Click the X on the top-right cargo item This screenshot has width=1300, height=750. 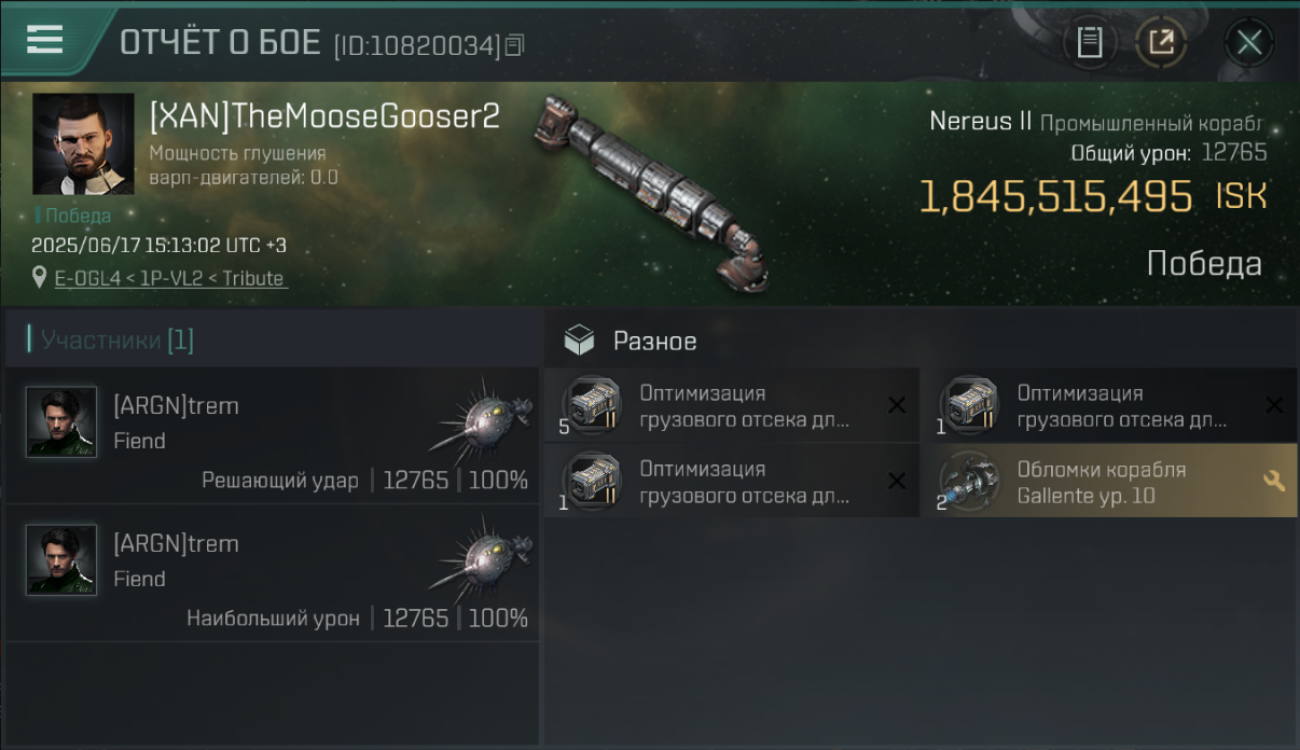click(x=1274, y=405)
